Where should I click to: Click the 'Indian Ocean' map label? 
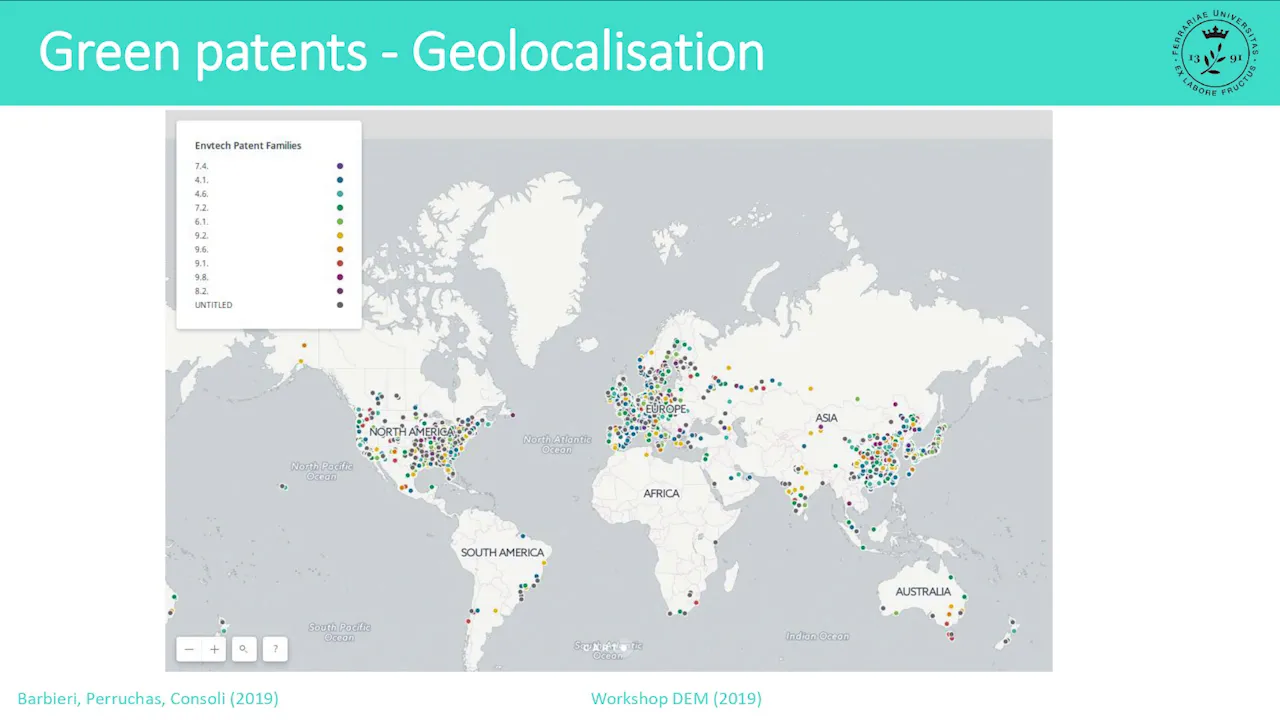pyautogui.click(x=817, y=636)
